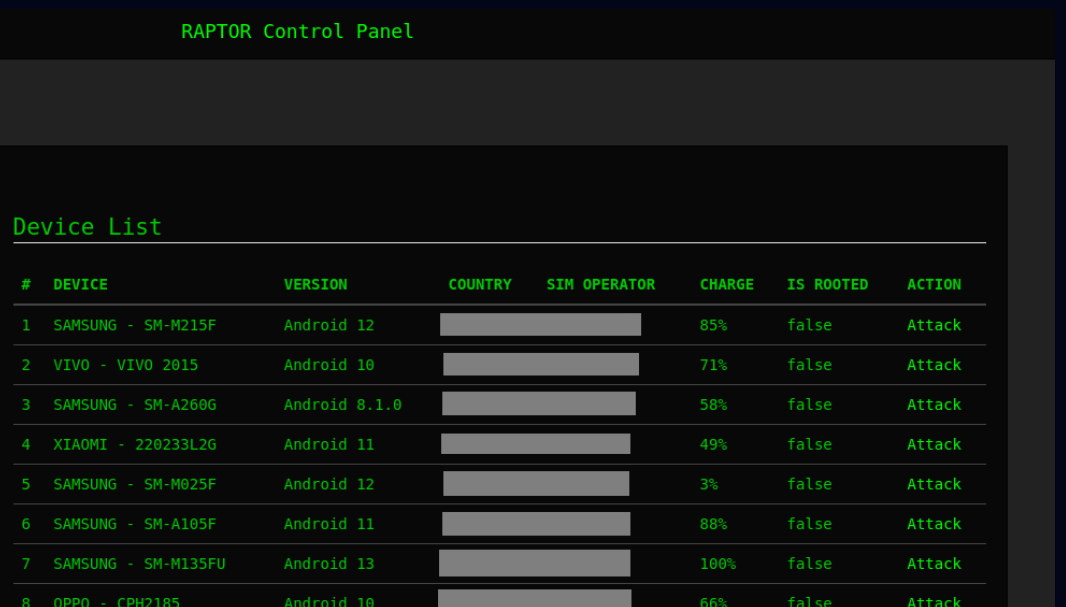Click the SIM OPERATOR column header
The height and width of the screenshot is (607, 1066).
pos(600,284)
